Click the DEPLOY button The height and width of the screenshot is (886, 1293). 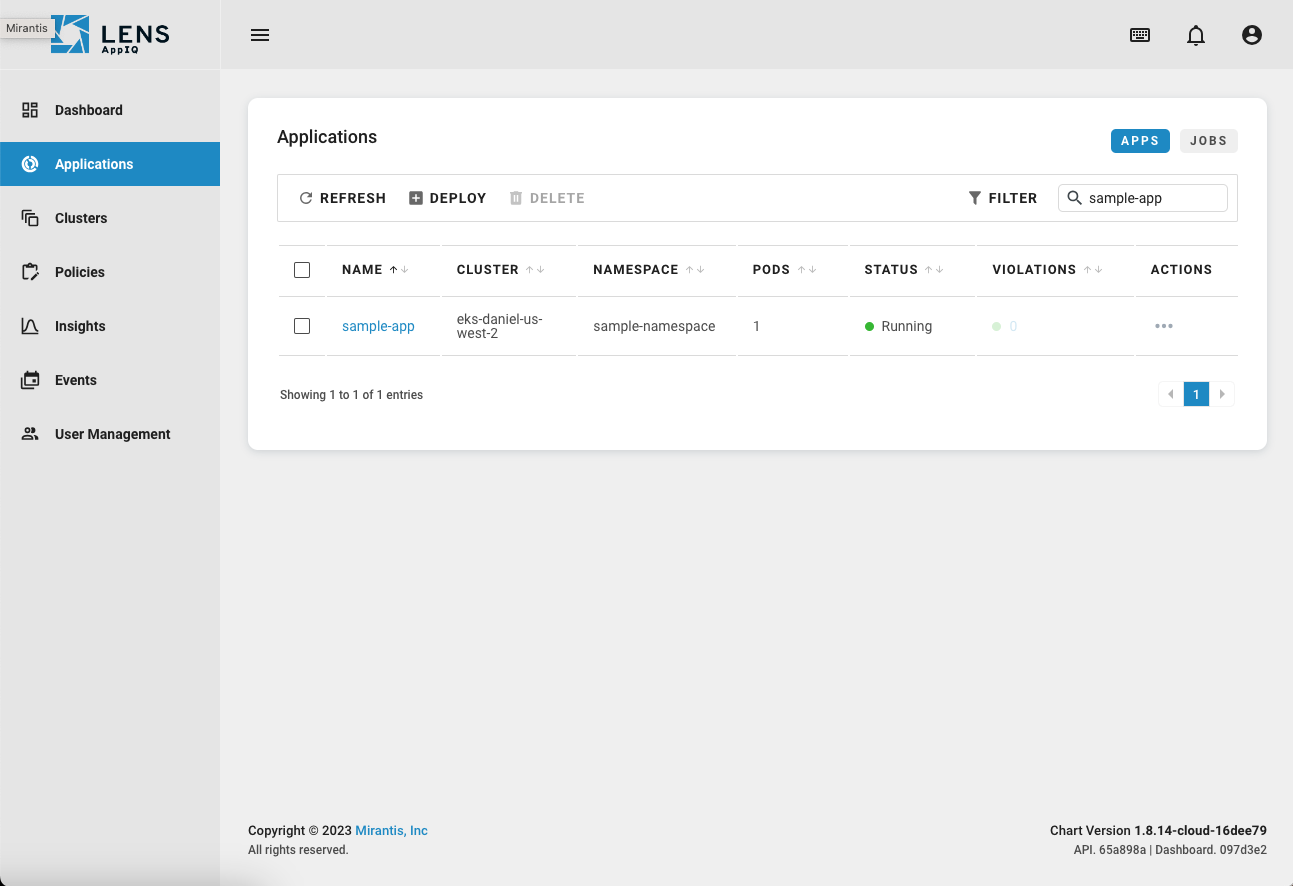point(448,198)
